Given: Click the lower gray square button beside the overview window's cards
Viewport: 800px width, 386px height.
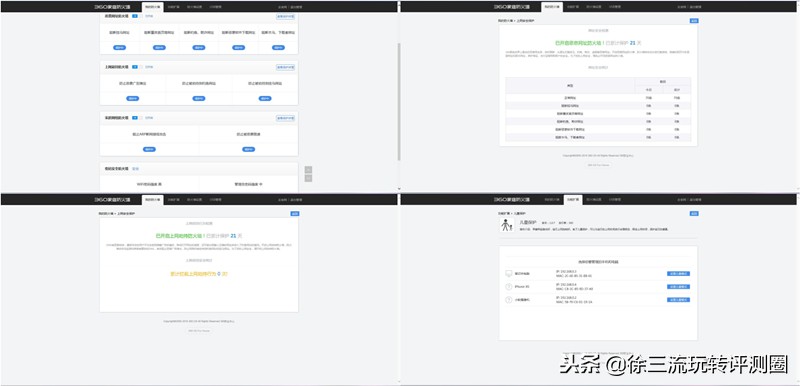Looking at the screenshot, I should (308, 178).
